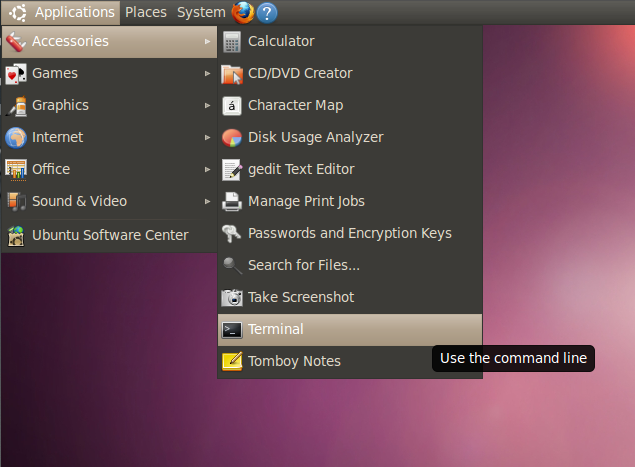Image resolution: width=635 pixels, height=467 pixels.
Task: Open Tomboy Notes entry
Action: (350, 361)
